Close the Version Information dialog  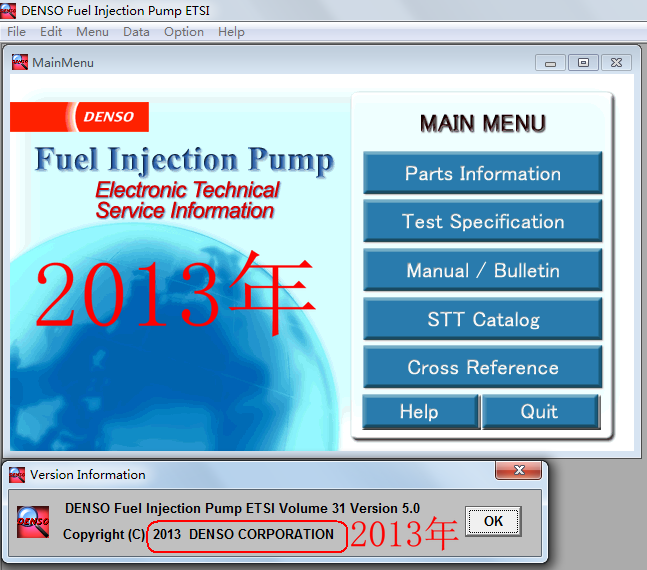tap(519, 470)
